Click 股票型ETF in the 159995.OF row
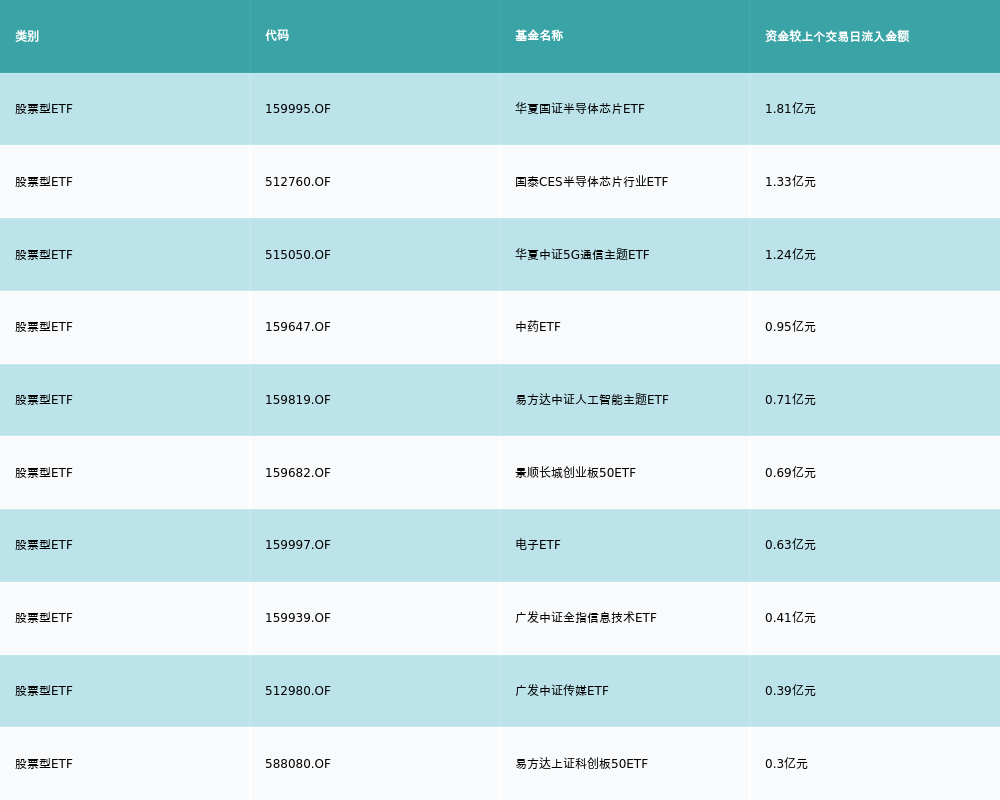Viewport: 1000px width, 800px height. click(x=44, y=109)
